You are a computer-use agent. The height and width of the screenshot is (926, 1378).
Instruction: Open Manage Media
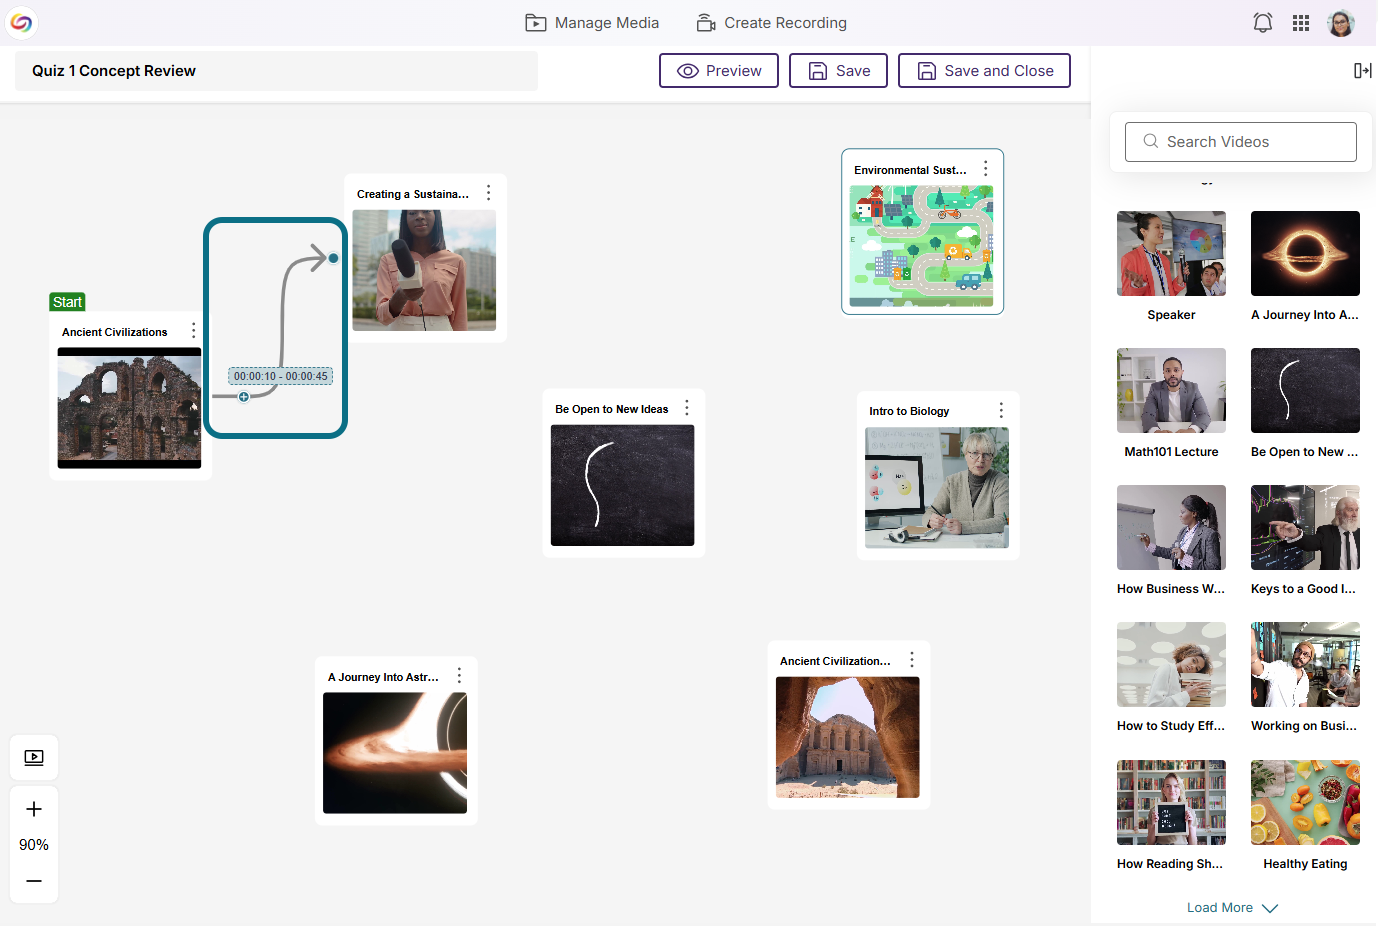coord(592,23)
